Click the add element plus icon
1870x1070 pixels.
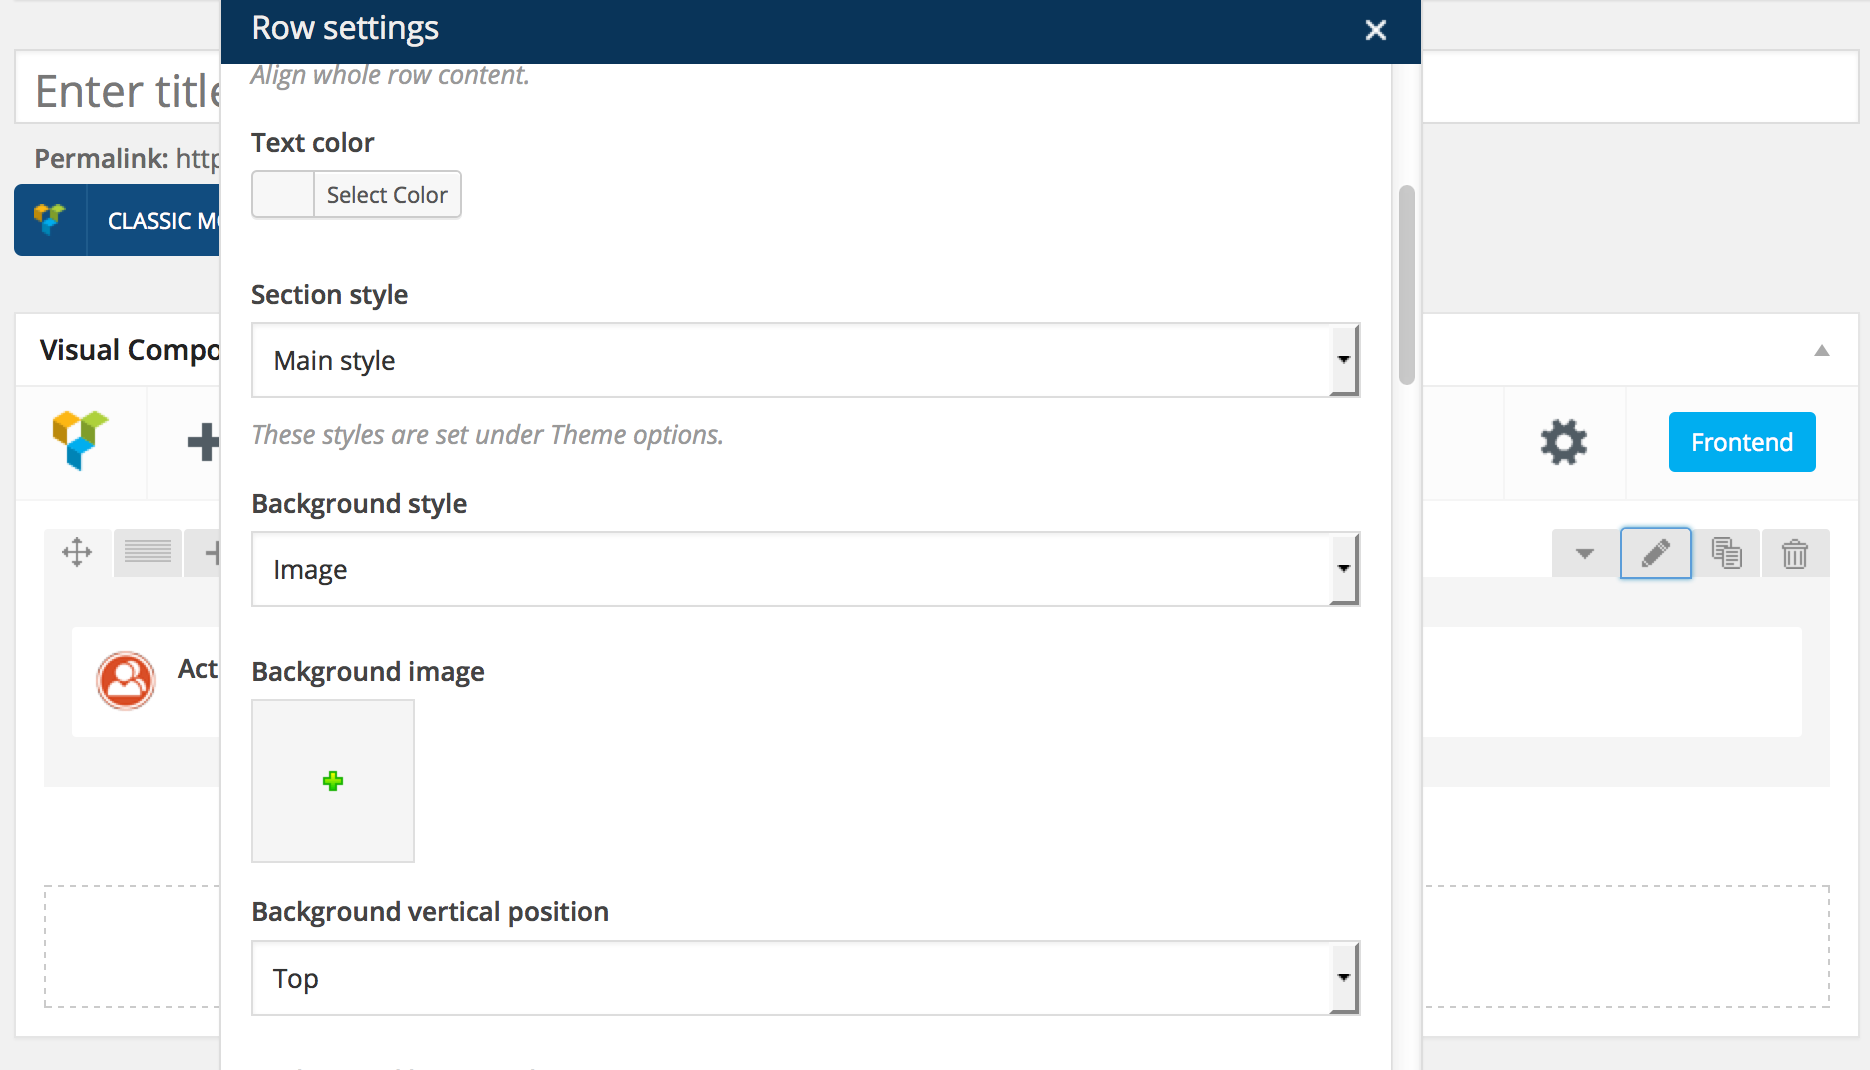point(203,442)
